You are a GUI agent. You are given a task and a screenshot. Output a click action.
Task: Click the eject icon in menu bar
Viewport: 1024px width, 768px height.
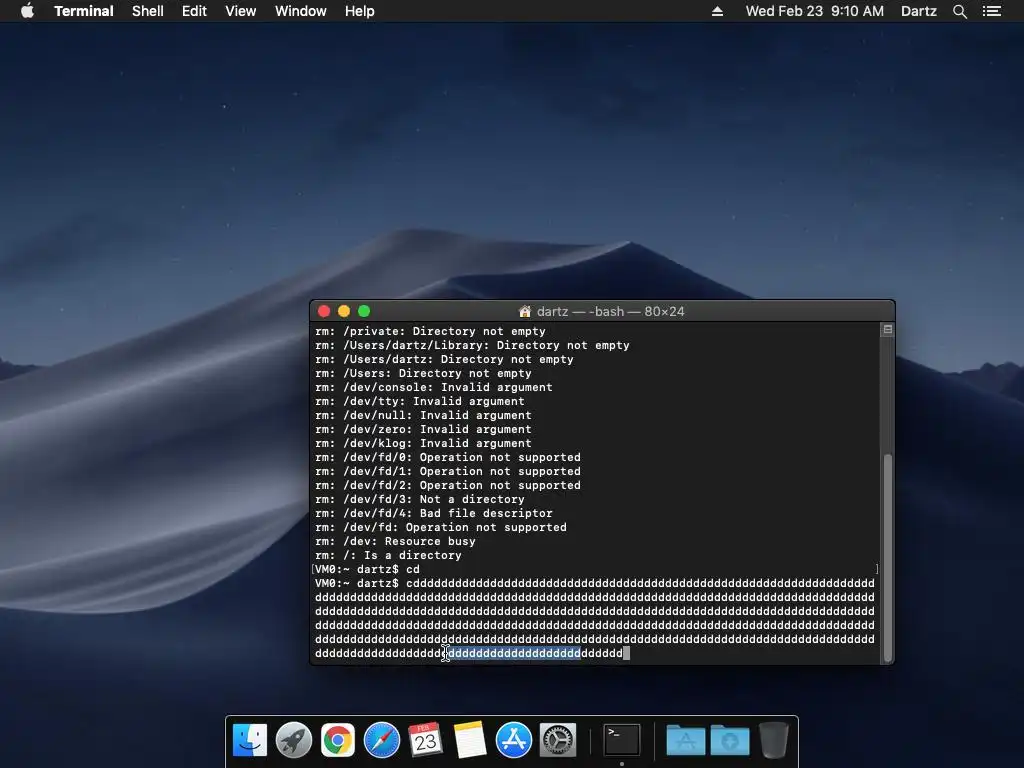[x=717, y=11]
